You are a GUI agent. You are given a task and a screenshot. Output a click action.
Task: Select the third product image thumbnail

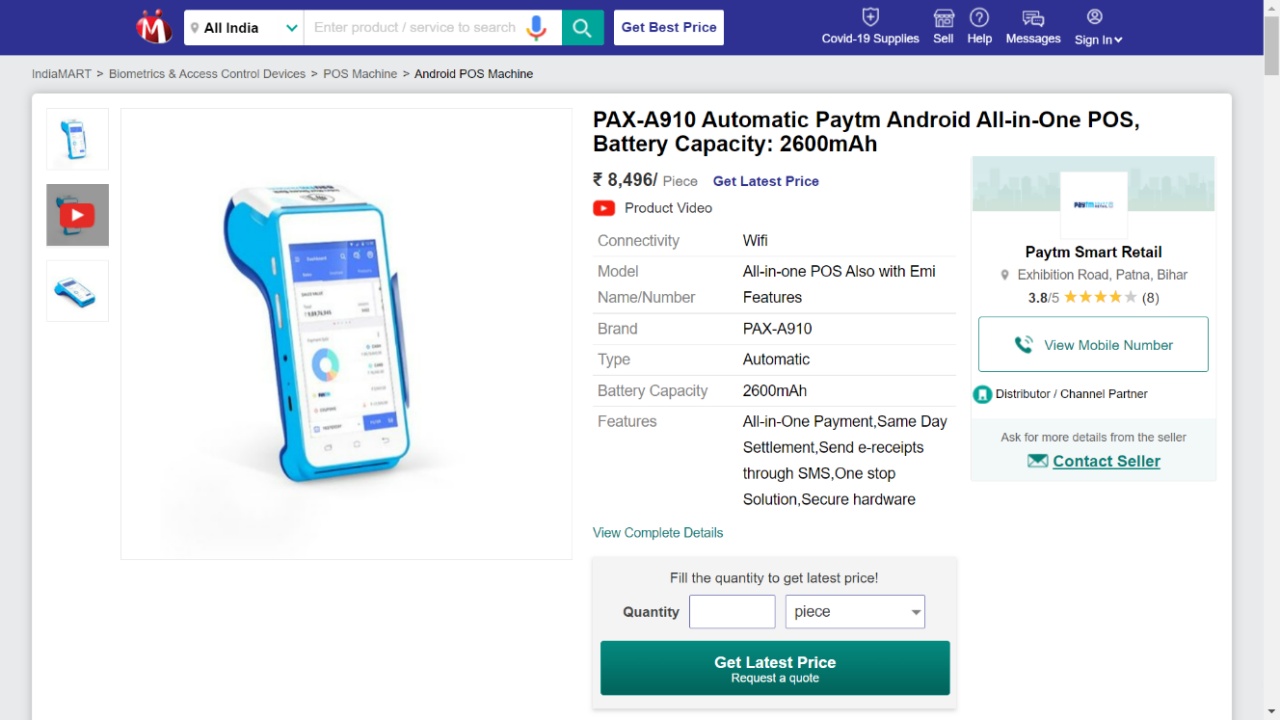pyautogui.click(x=77, y=291)
